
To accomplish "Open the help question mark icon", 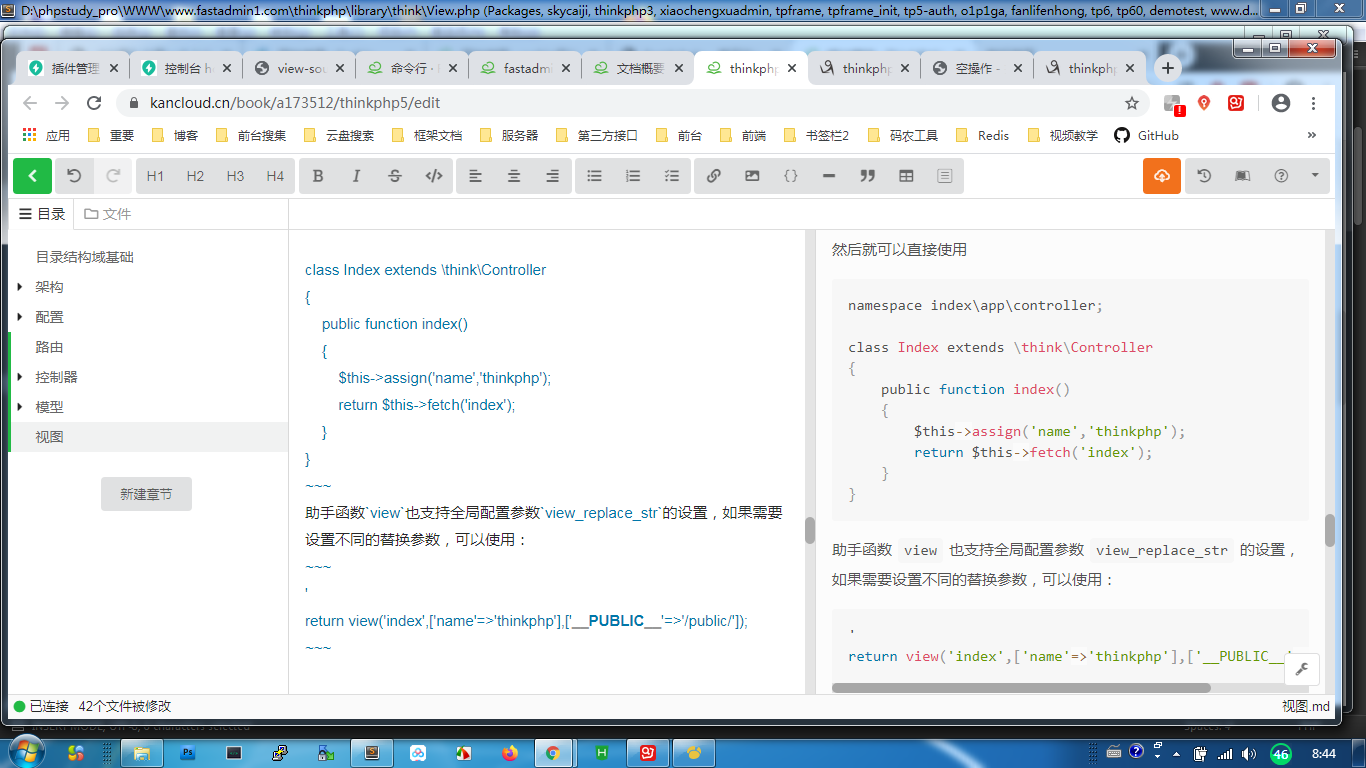I will click(1281, 176).
